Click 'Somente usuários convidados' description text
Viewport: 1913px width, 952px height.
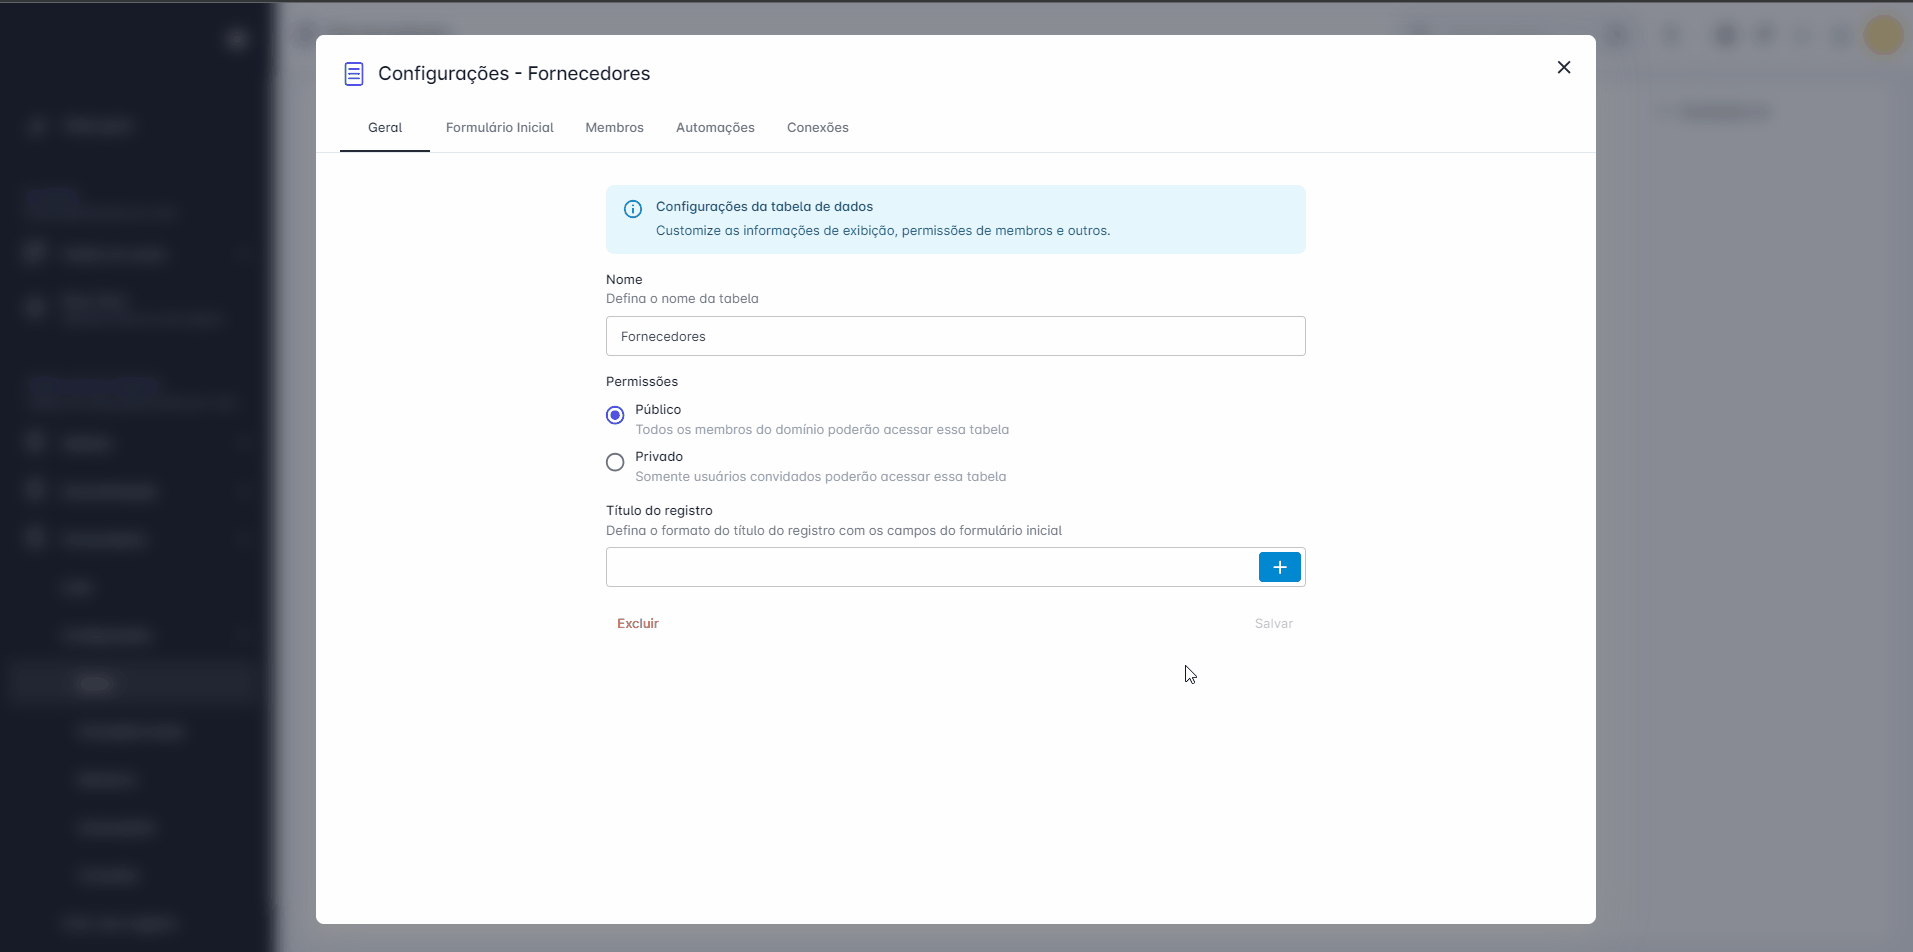pos(821,477)
